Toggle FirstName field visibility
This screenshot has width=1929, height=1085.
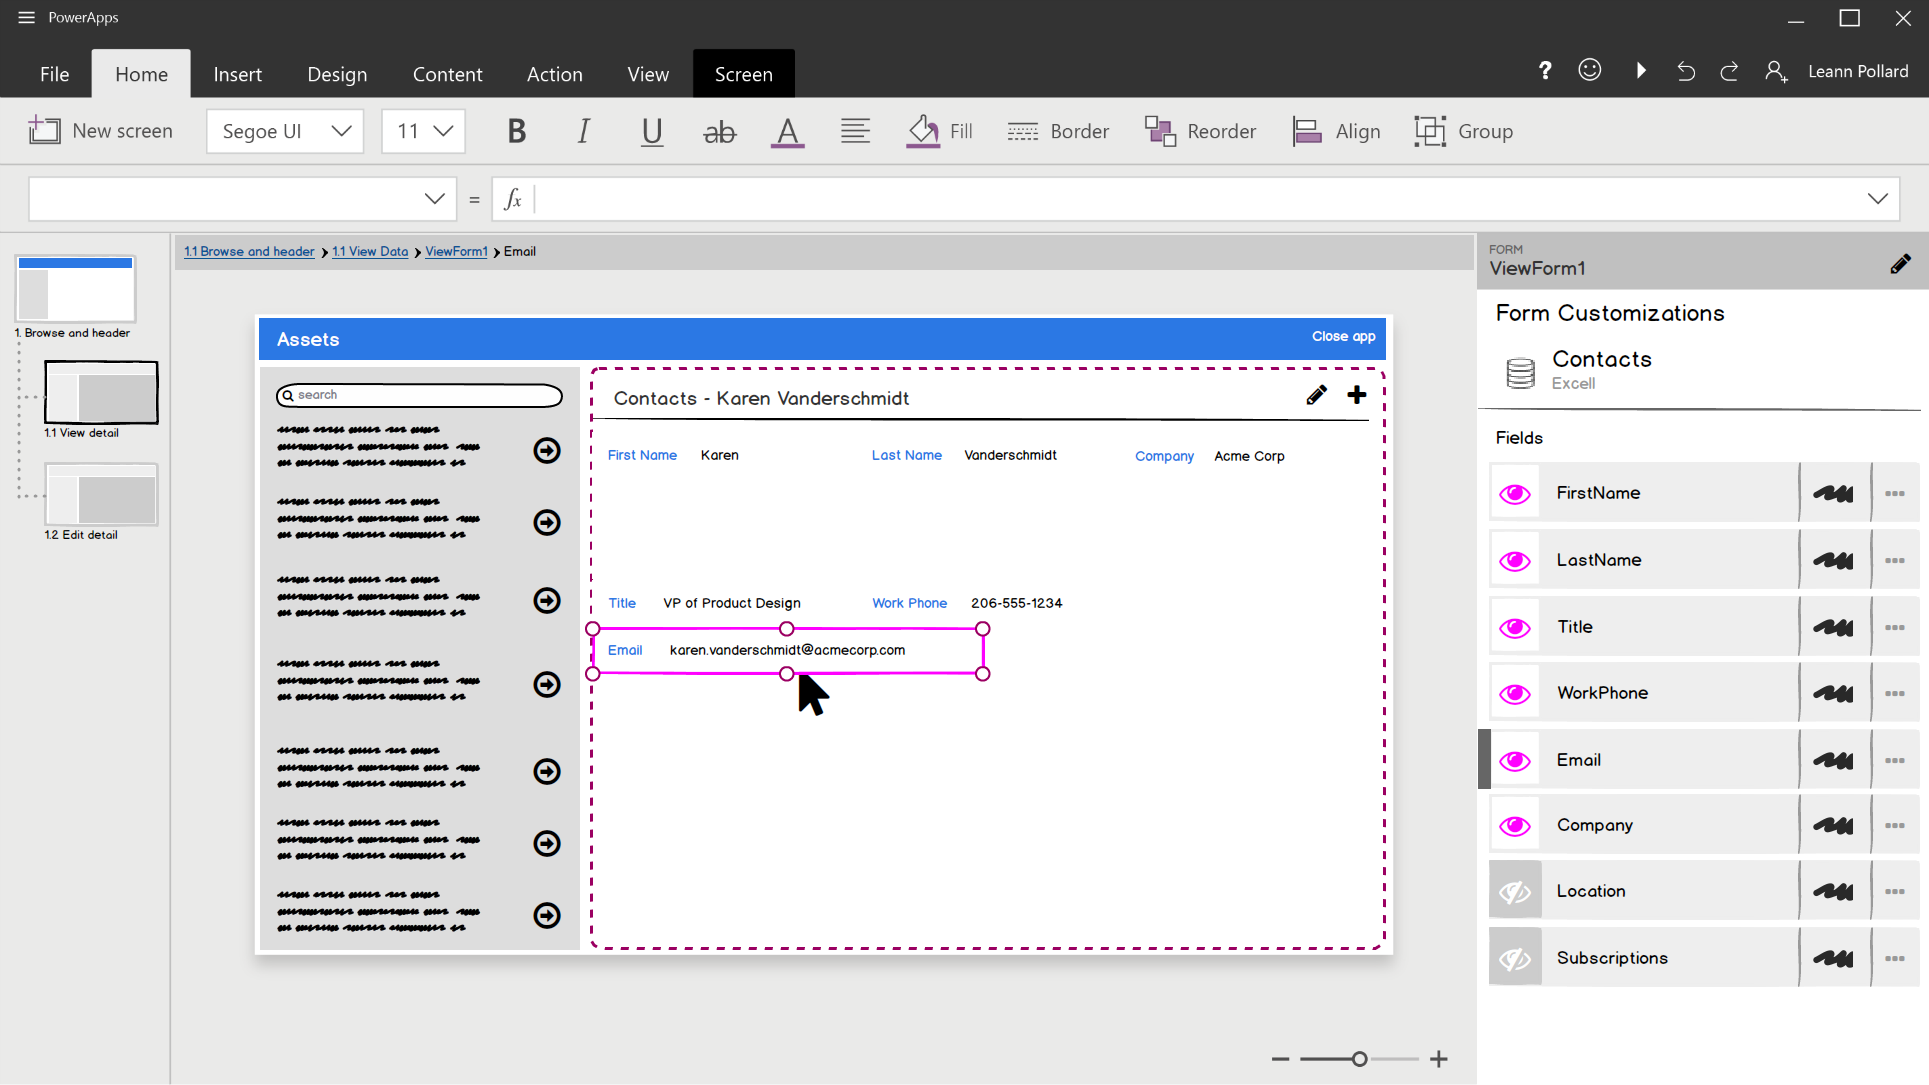(x=1515, y=493)
